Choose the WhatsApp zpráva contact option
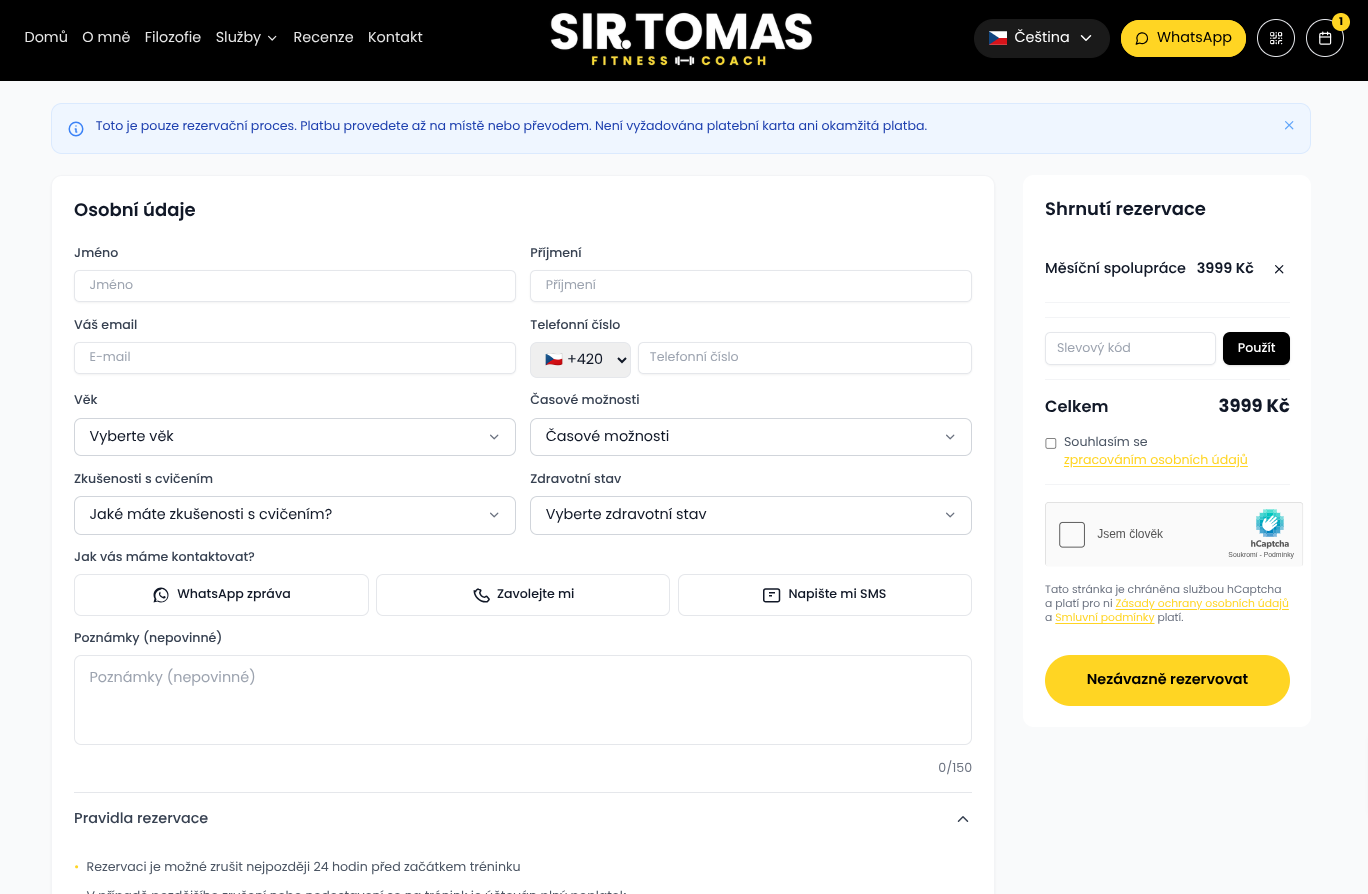This screenshot has width=1368, height=894. pyautogui.click(x=221, y=594)
